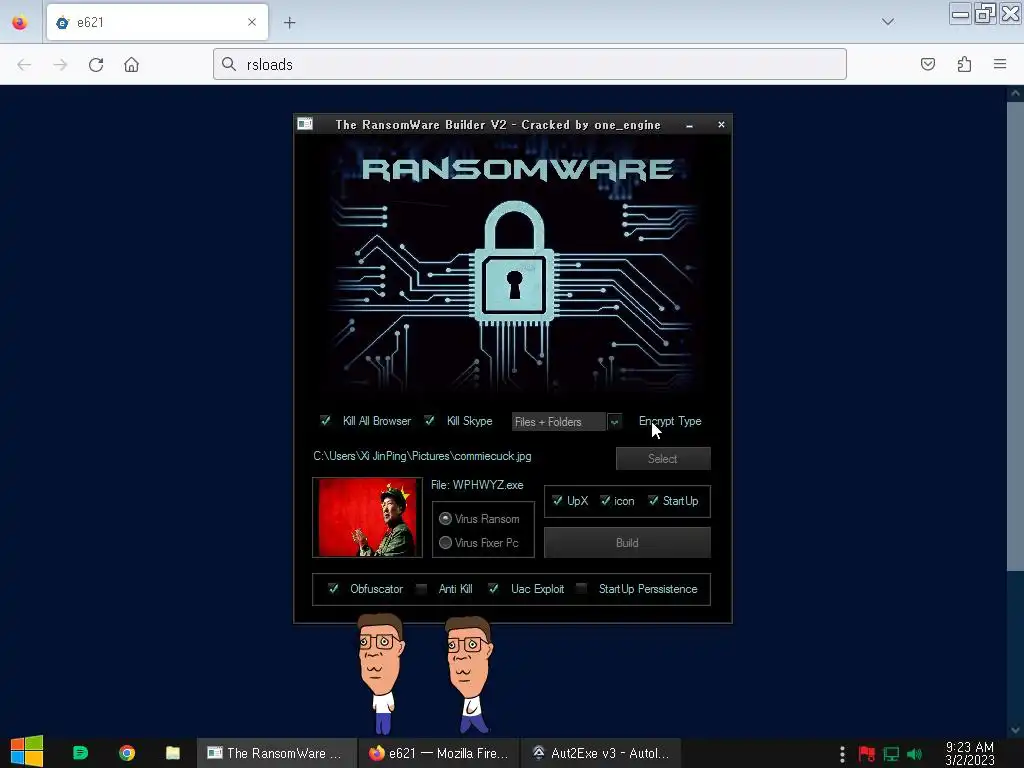Select the e621 tab
1024x768 pixels.
157,22
